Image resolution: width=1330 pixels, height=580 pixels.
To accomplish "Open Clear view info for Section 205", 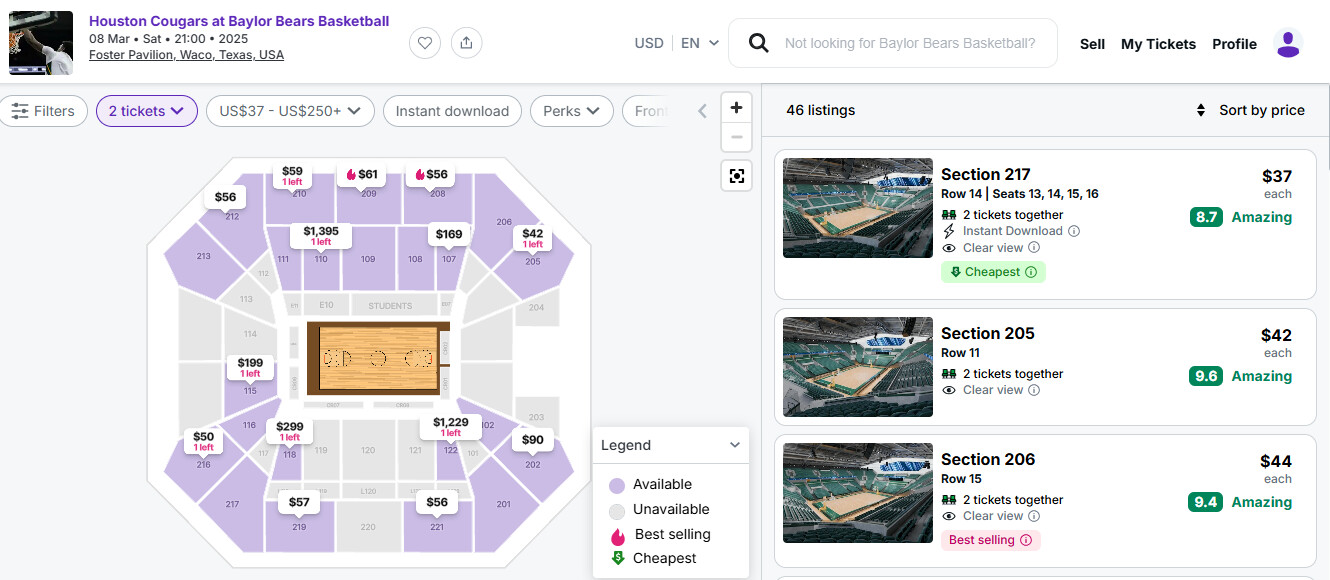I will pos(1034,390).
